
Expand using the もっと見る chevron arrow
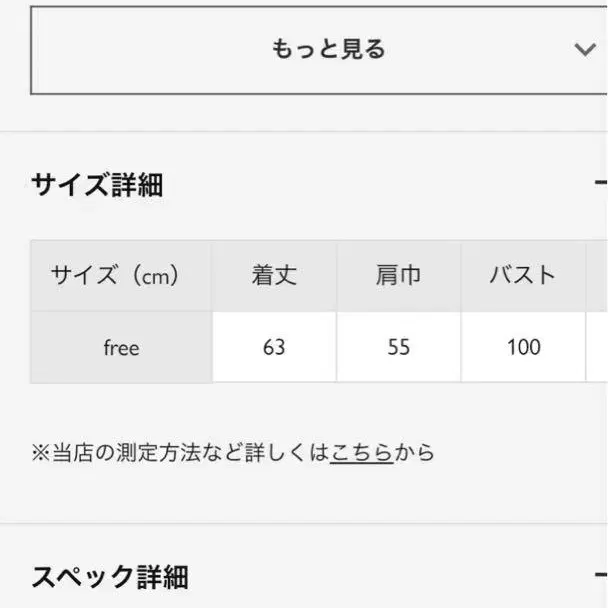click(x=585, y=49)
